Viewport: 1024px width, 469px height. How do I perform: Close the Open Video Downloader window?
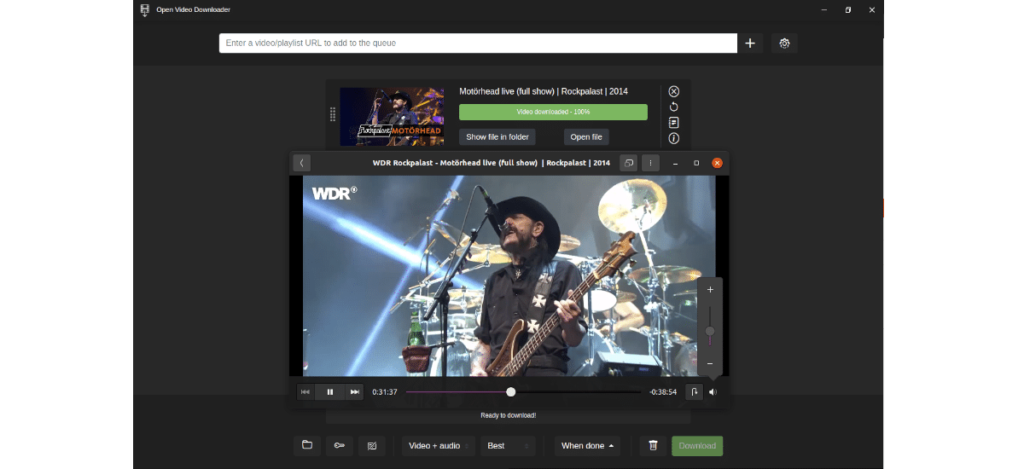point(871,10)
